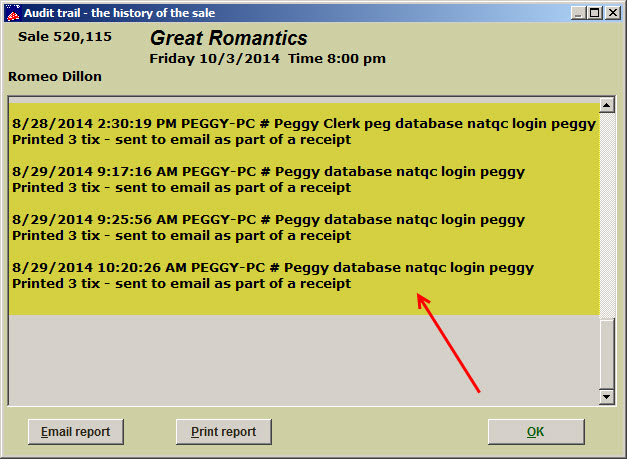Select the 8/28/2014 2:30:19 PM entry line
This screenshot has width=627, height=459.
coord(304,124)
